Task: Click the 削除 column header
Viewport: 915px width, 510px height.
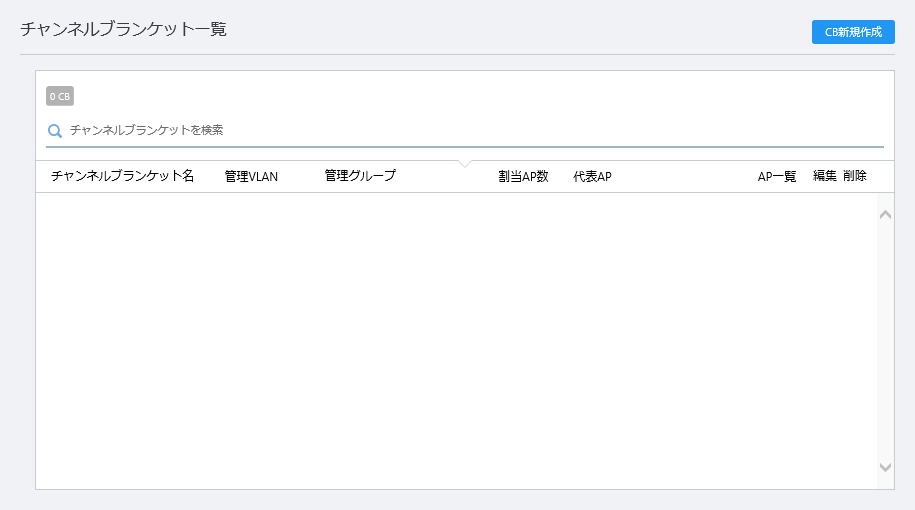Action: 855,176
